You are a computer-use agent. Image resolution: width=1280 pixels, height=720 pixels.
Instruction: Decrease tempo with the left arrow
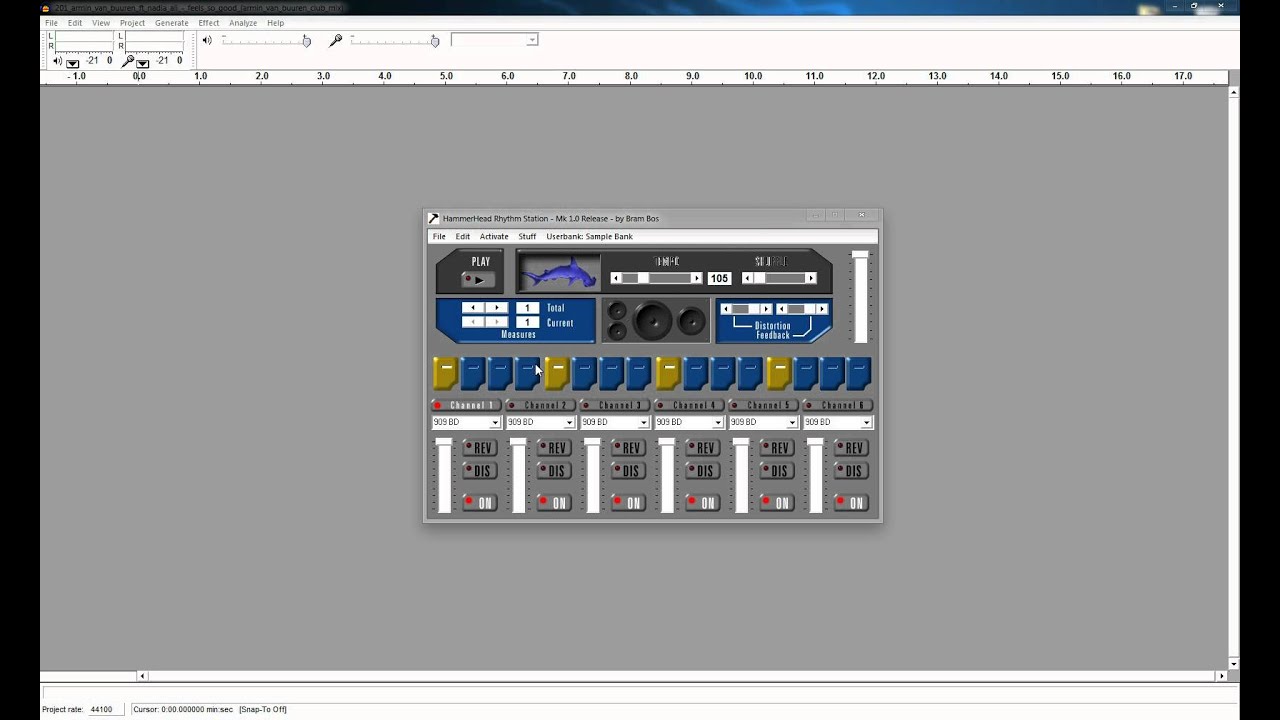616,278
